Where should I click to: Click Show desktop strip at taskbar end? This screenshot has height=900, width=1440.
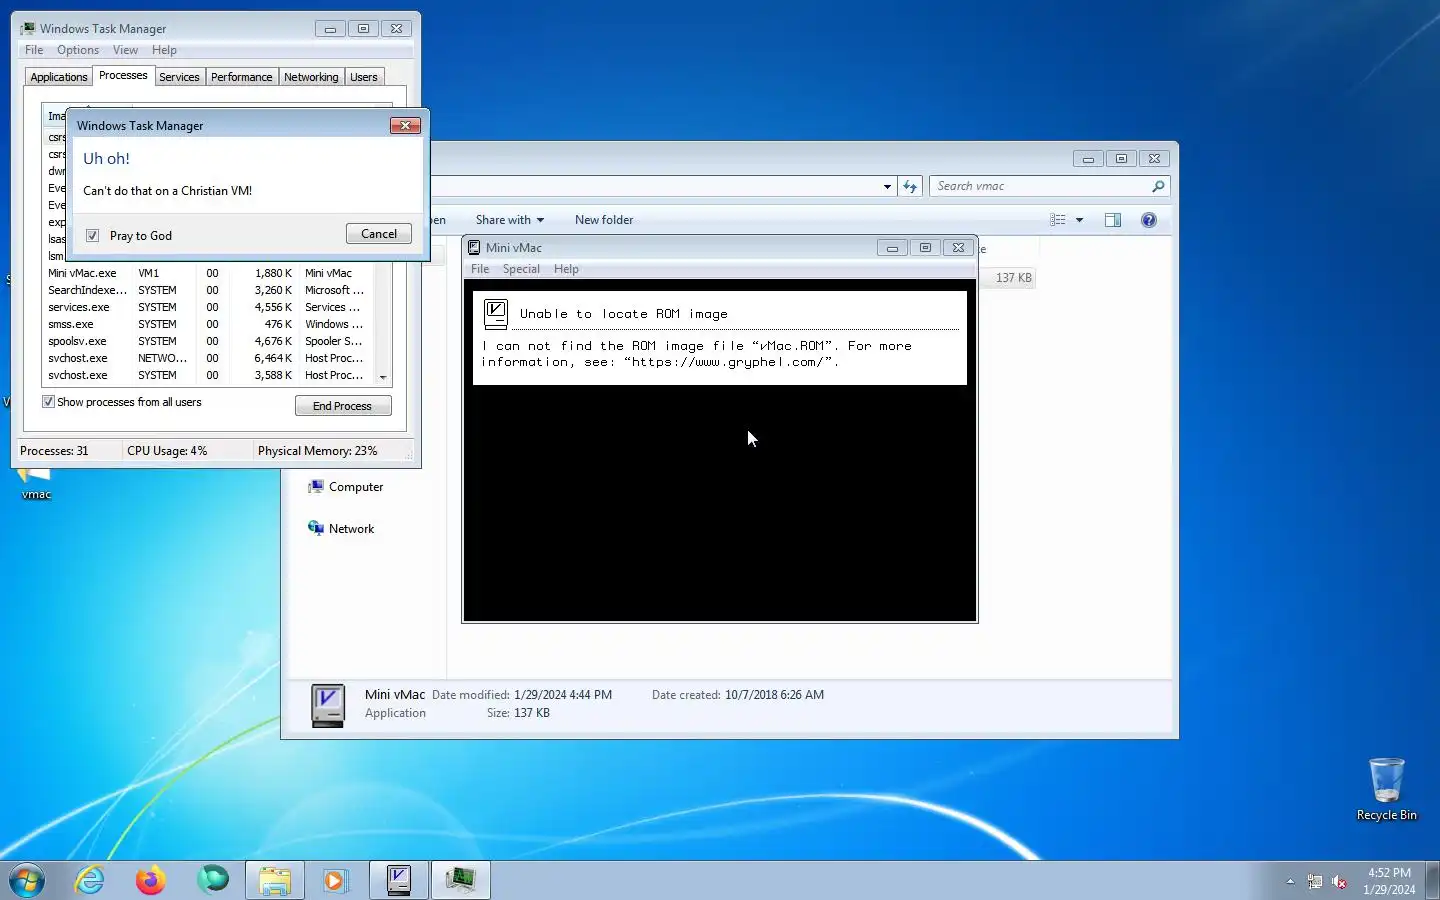pyautogui.click(x=1432, y=880)
